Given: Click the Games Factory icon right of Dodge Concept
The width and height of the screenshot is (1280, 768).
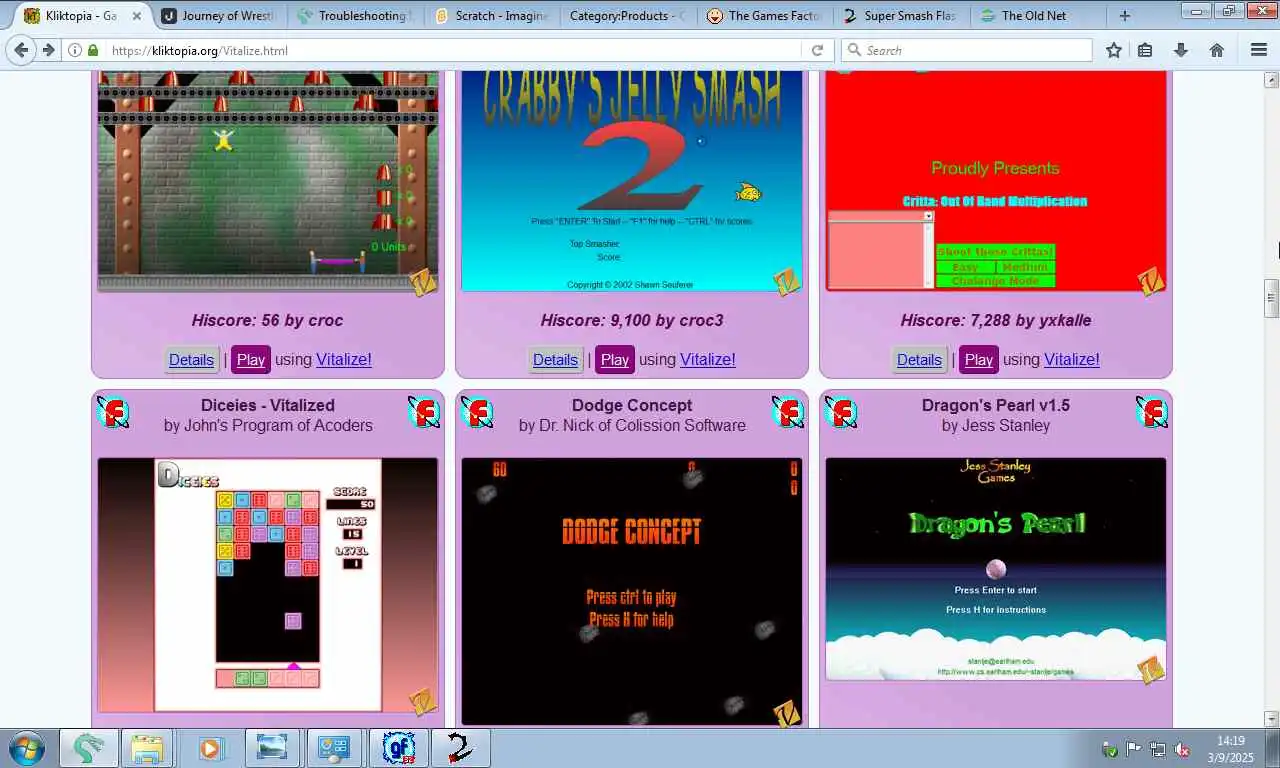Looking at the screenshot, I should click(x=788, y=412).
